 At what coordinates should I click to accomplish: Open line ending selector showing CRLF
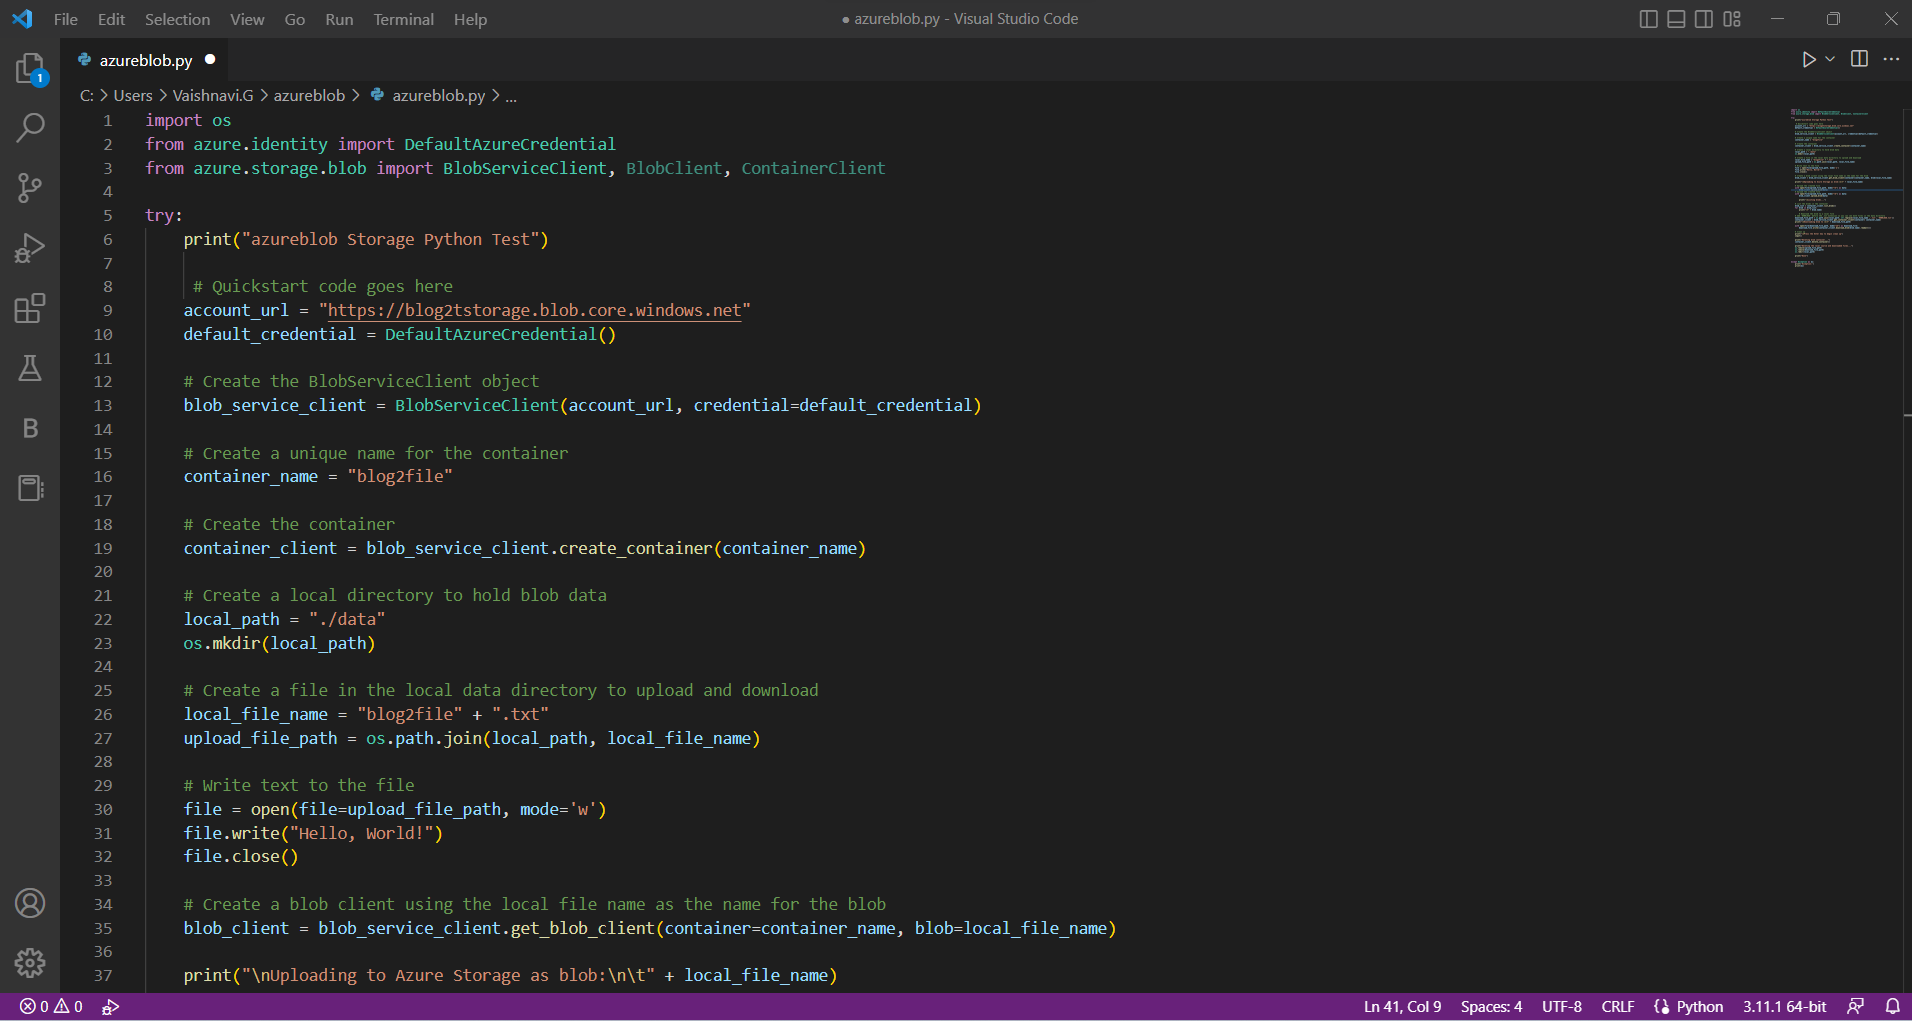pos(1618,1006)
